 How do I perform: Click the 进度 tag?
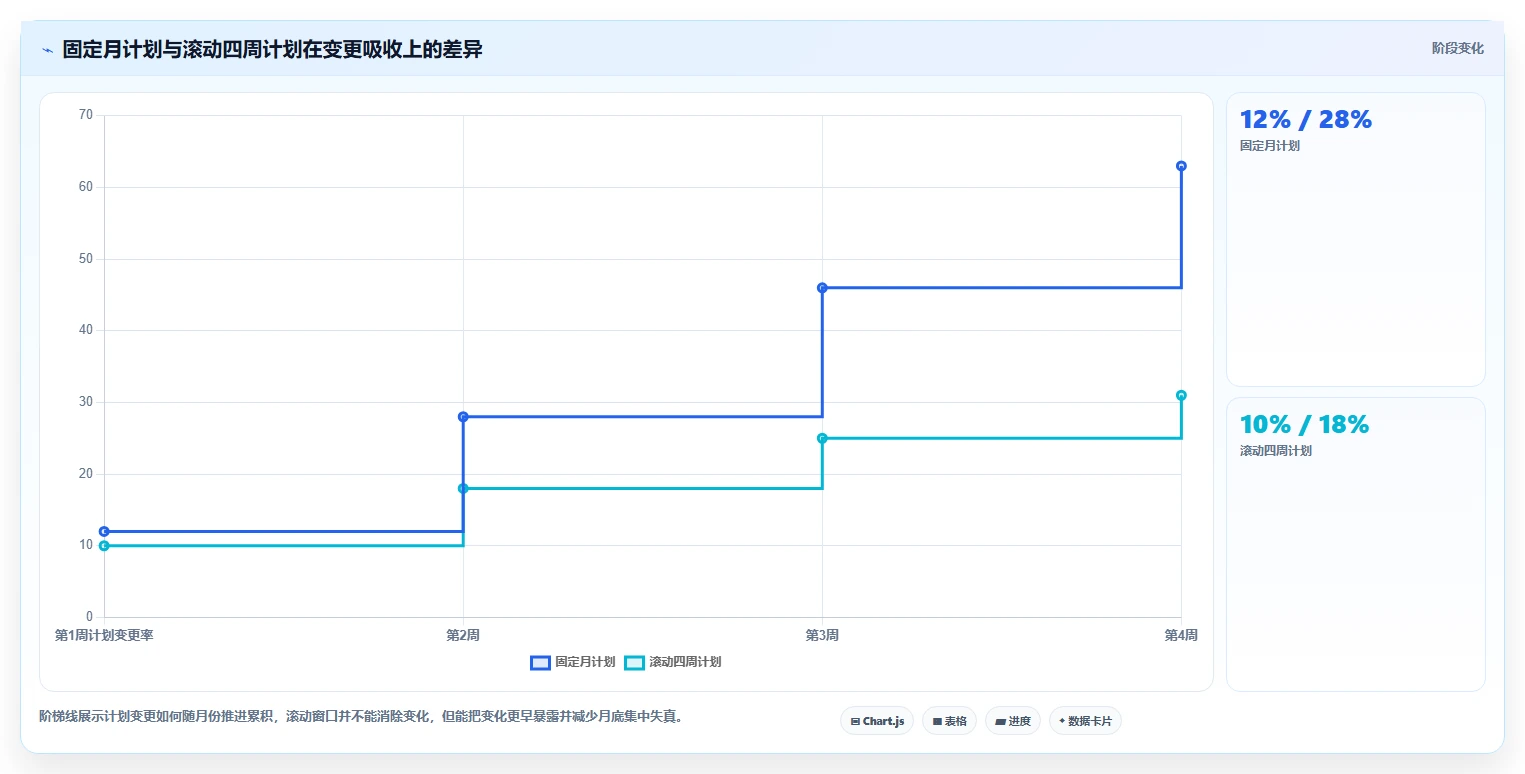pos(1013,721)
